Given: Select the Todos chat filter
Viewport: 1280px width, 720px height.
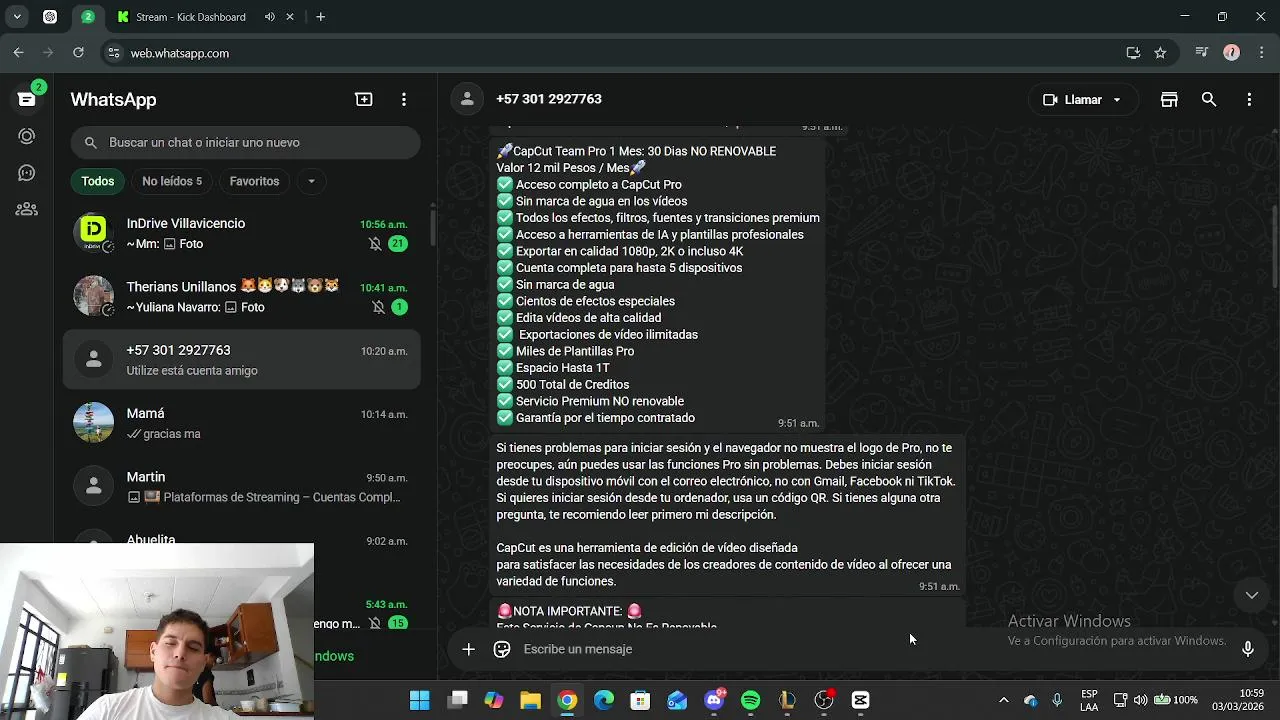Looking at the screenshot, I should pos(98,181).
